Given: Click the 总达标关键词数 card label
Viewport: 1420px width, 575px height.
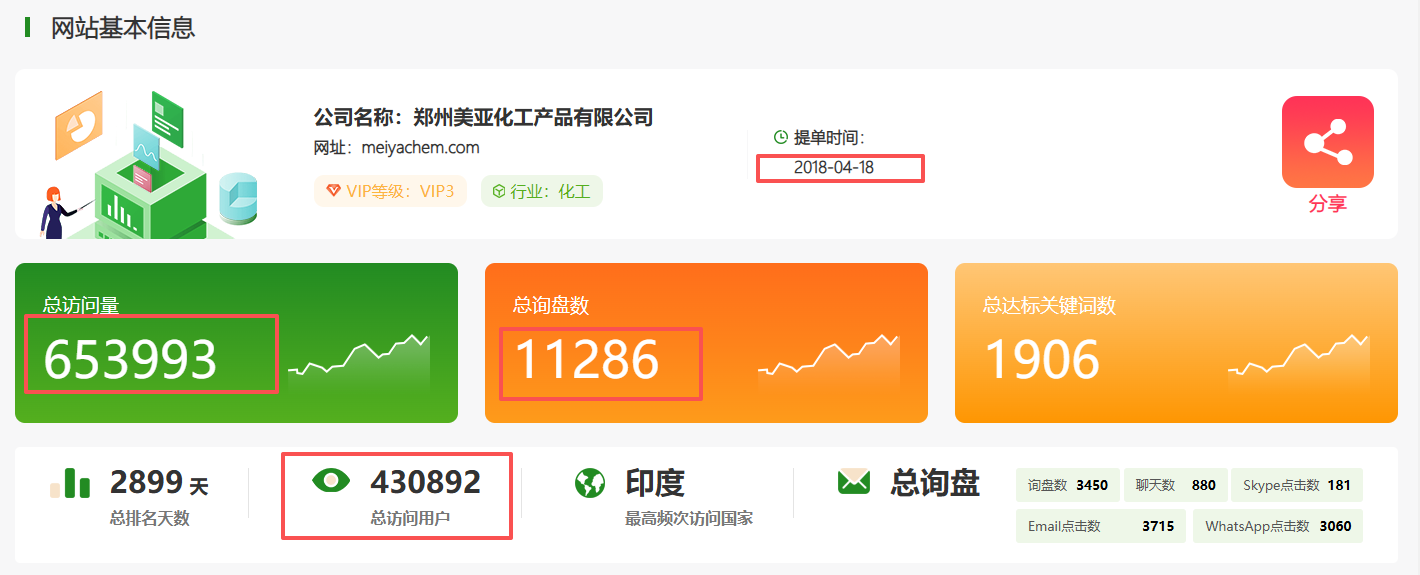Looking at the screenshot, I should pyautogui.click(x=1049, y=305).
